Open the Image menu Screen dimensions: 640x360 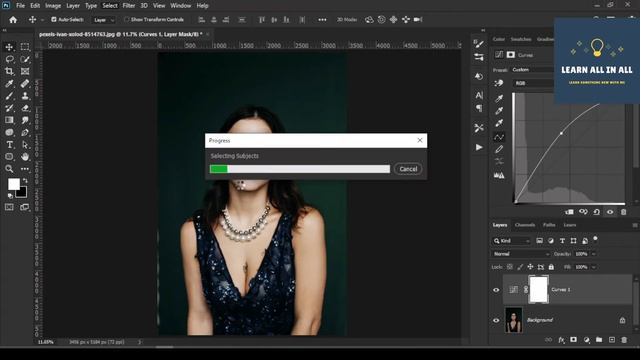pyautogui.click(x=53, y=6)
